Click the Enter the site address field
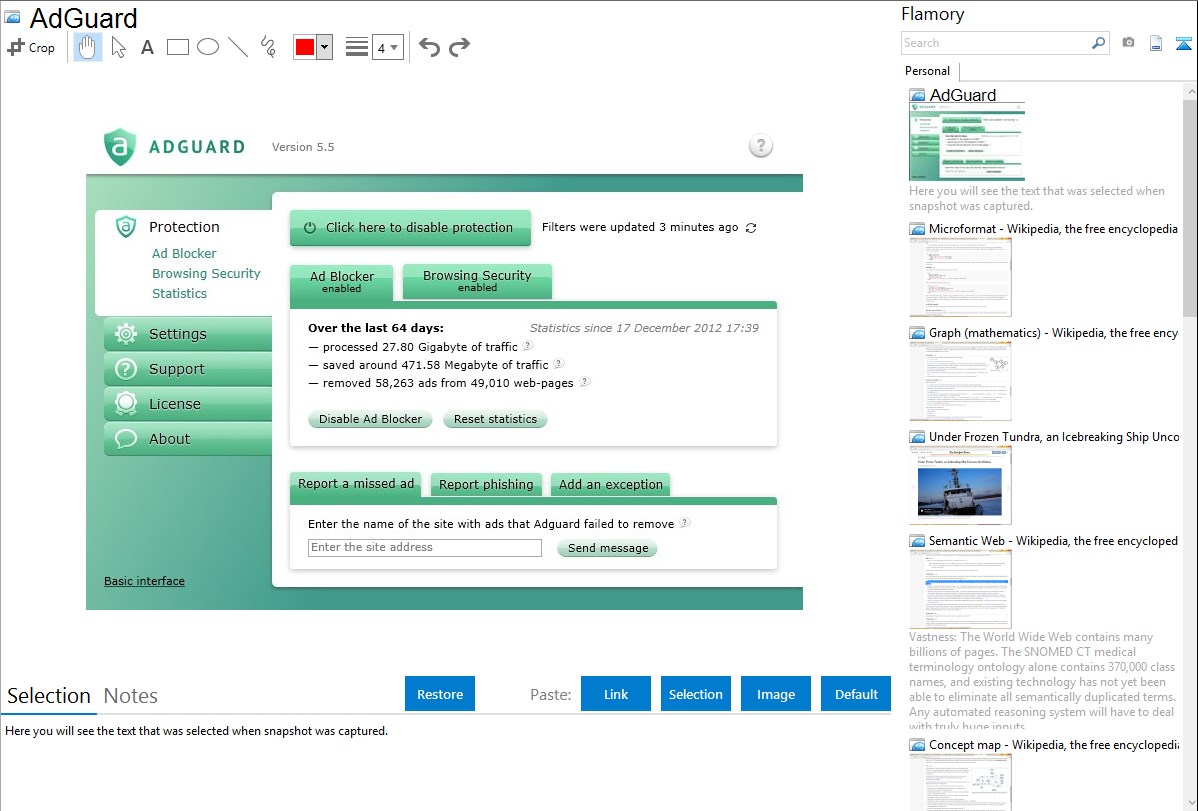This screenshot has height=811, width=1198. (425, 547)
